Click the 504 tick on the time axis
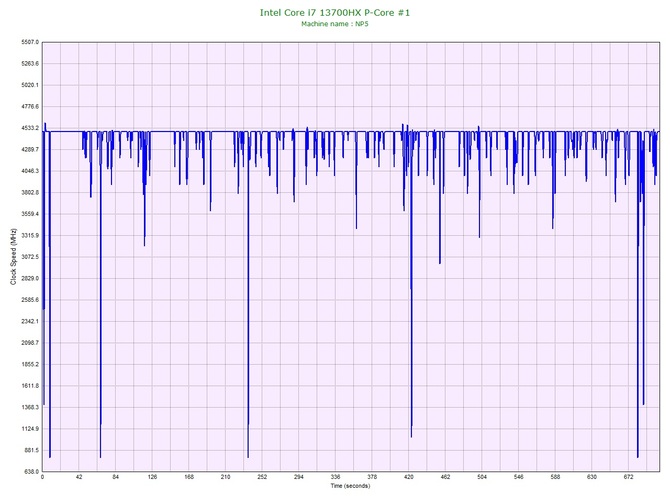 coord(482,477)
